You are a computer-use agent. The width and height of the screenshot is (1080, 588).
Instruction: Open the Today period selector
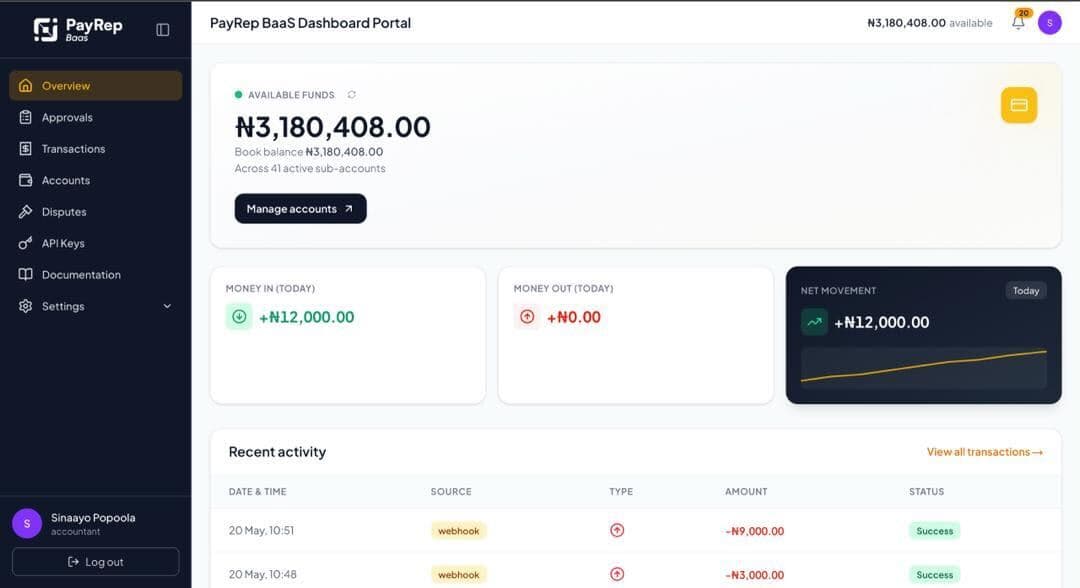(x=1026, y=291)
